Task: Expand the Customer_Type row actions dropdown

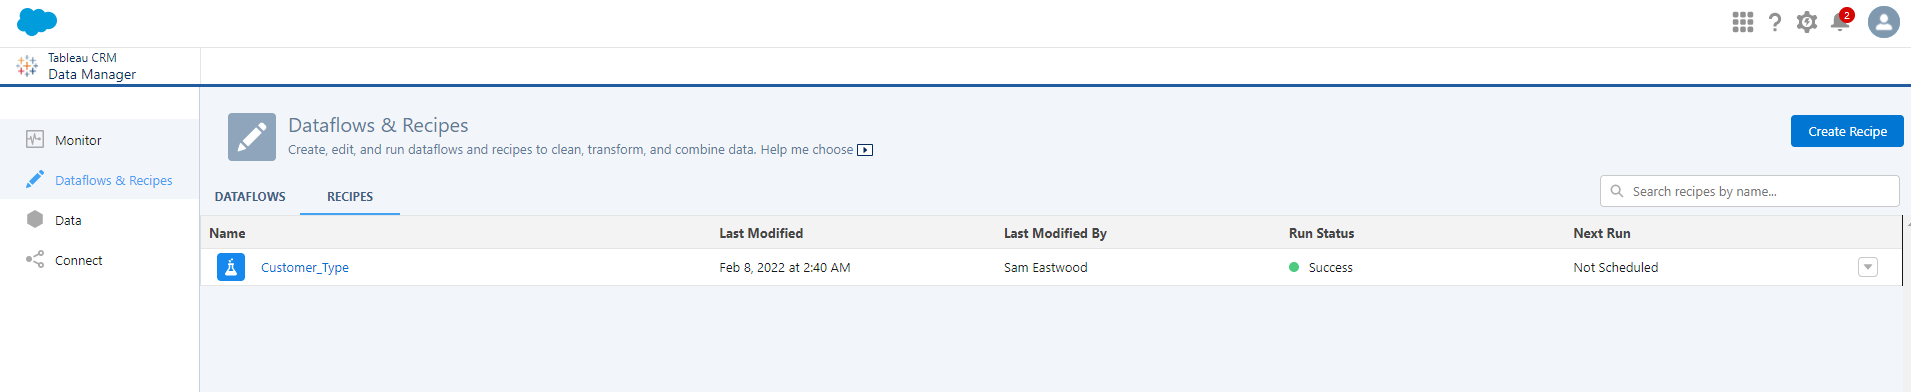Action: click(x=1867, y=267)
